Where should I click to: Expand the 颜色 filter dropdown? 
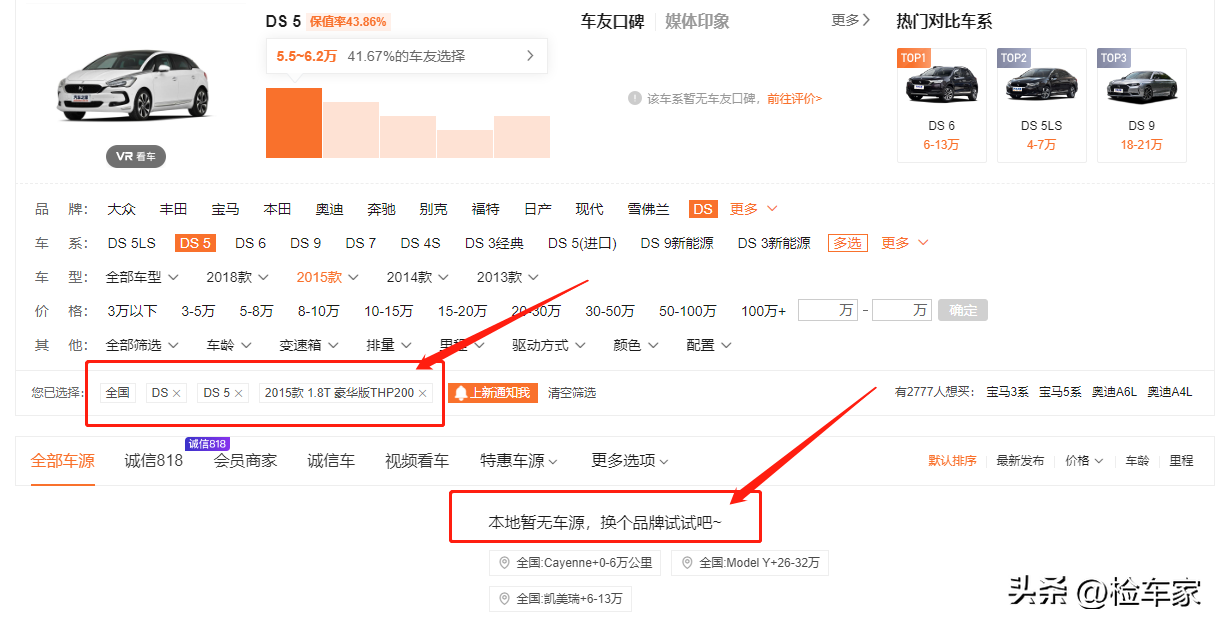[635, 345]
